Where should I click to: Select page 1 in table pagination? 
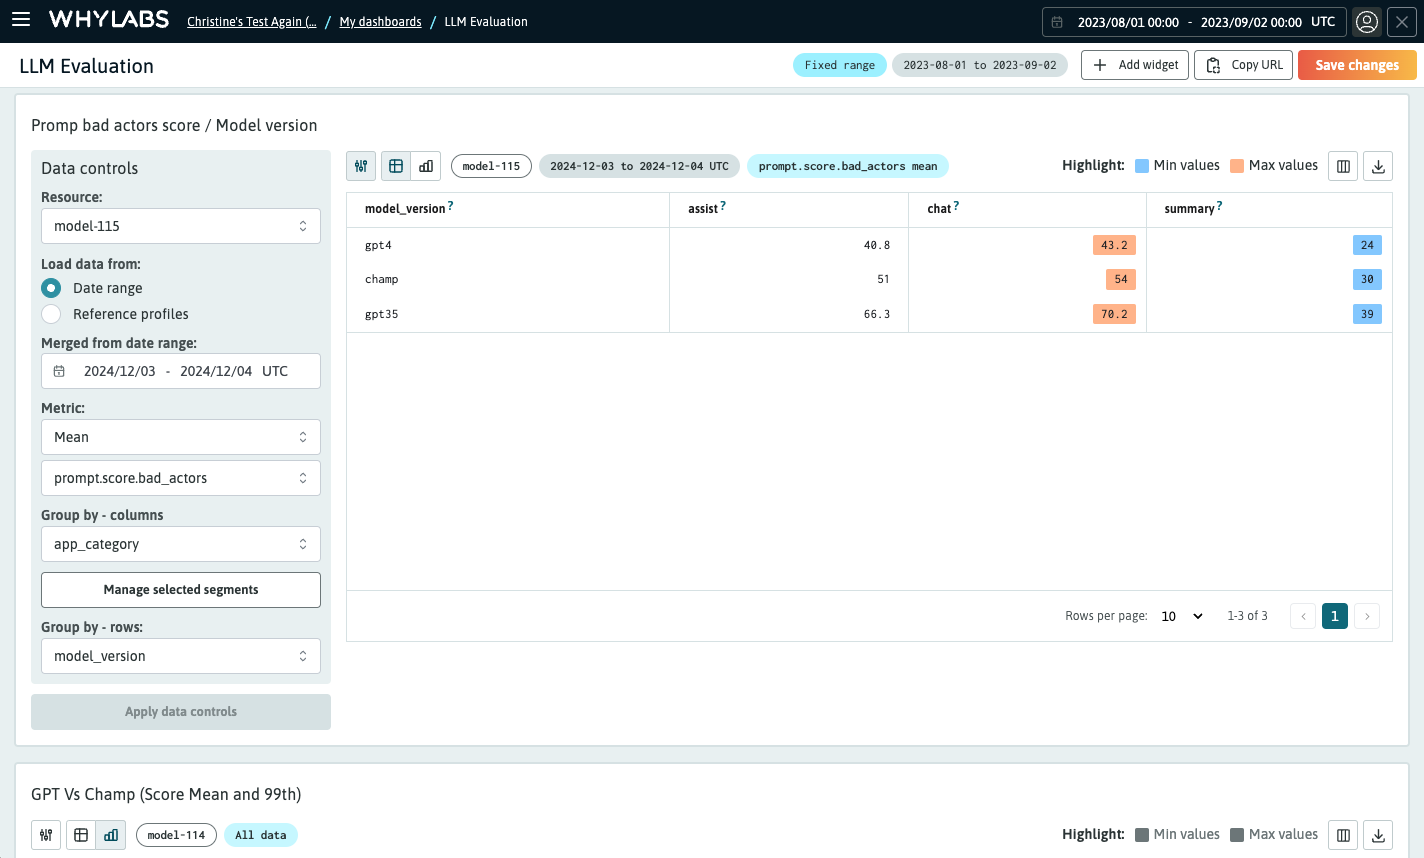1334,616
